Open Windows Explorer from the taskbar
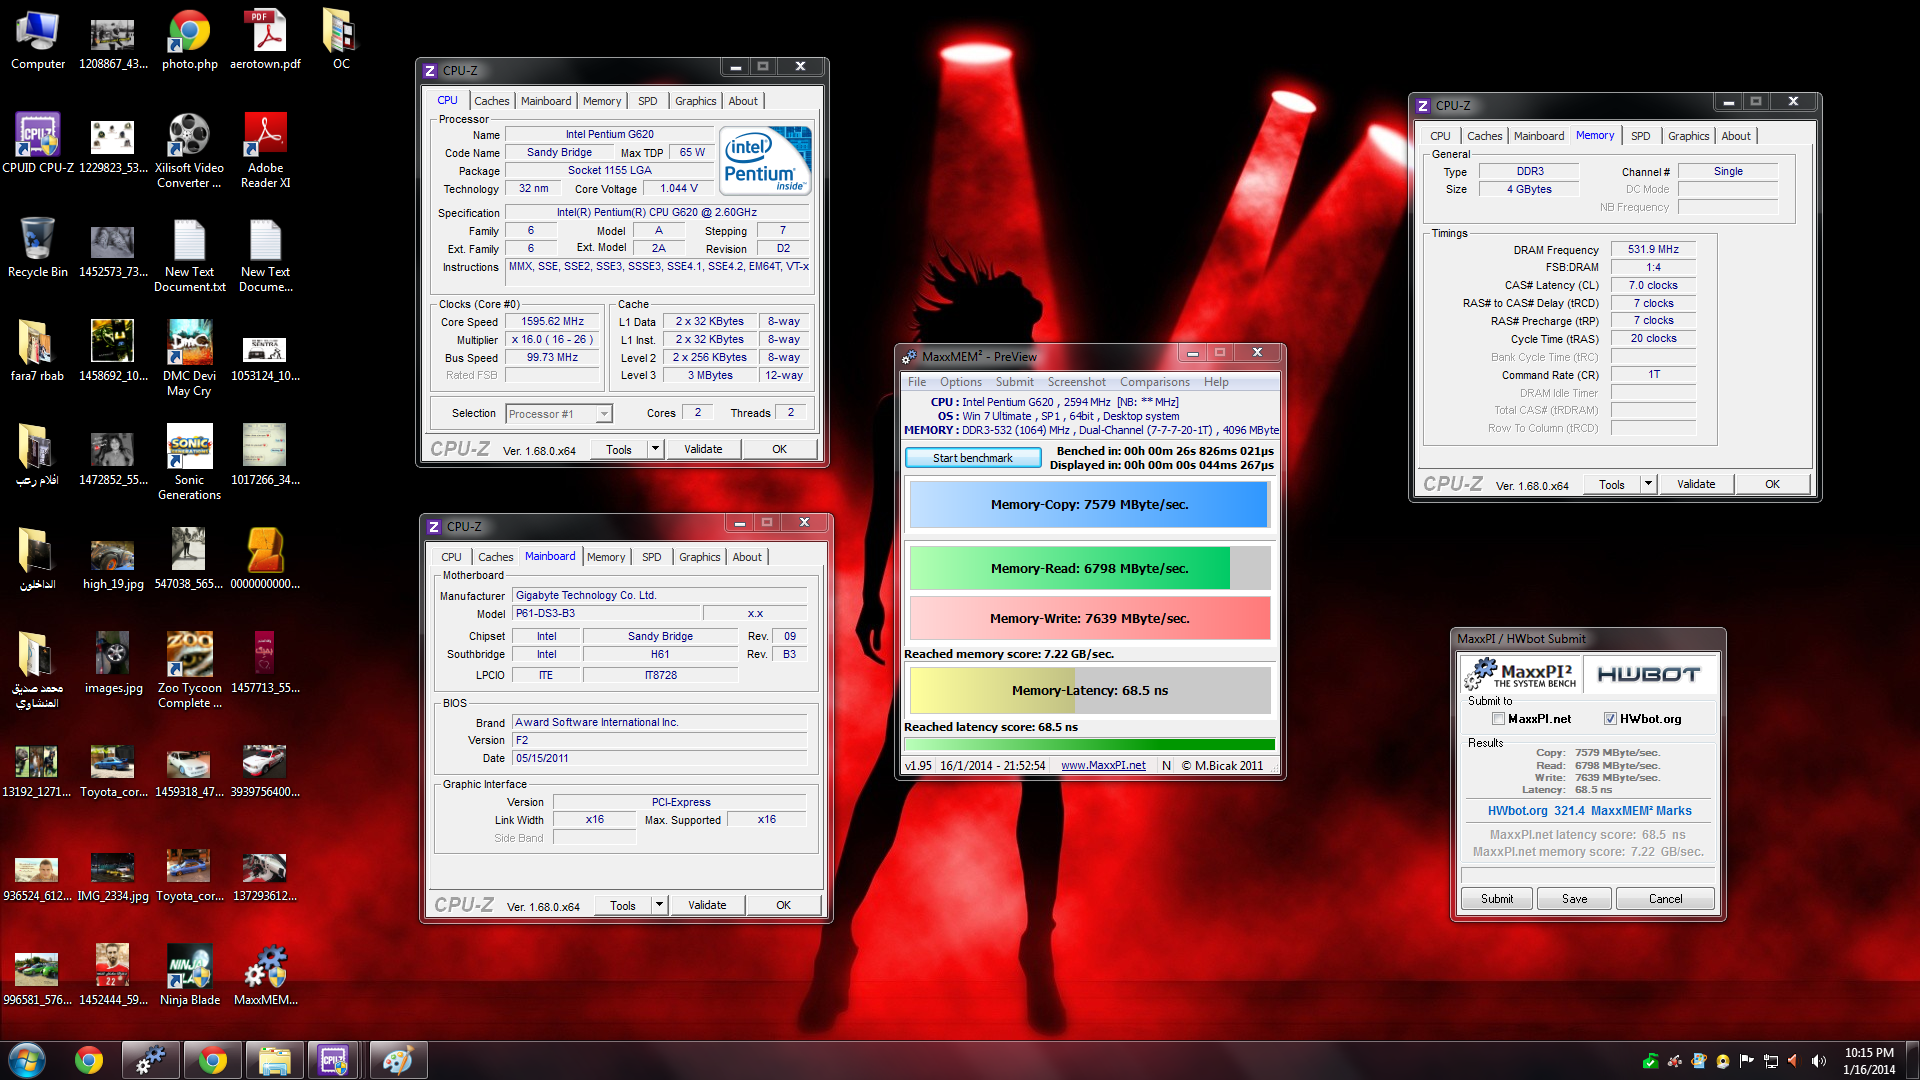Viewport: 1920px width, 1080px height. [274, 1060]
